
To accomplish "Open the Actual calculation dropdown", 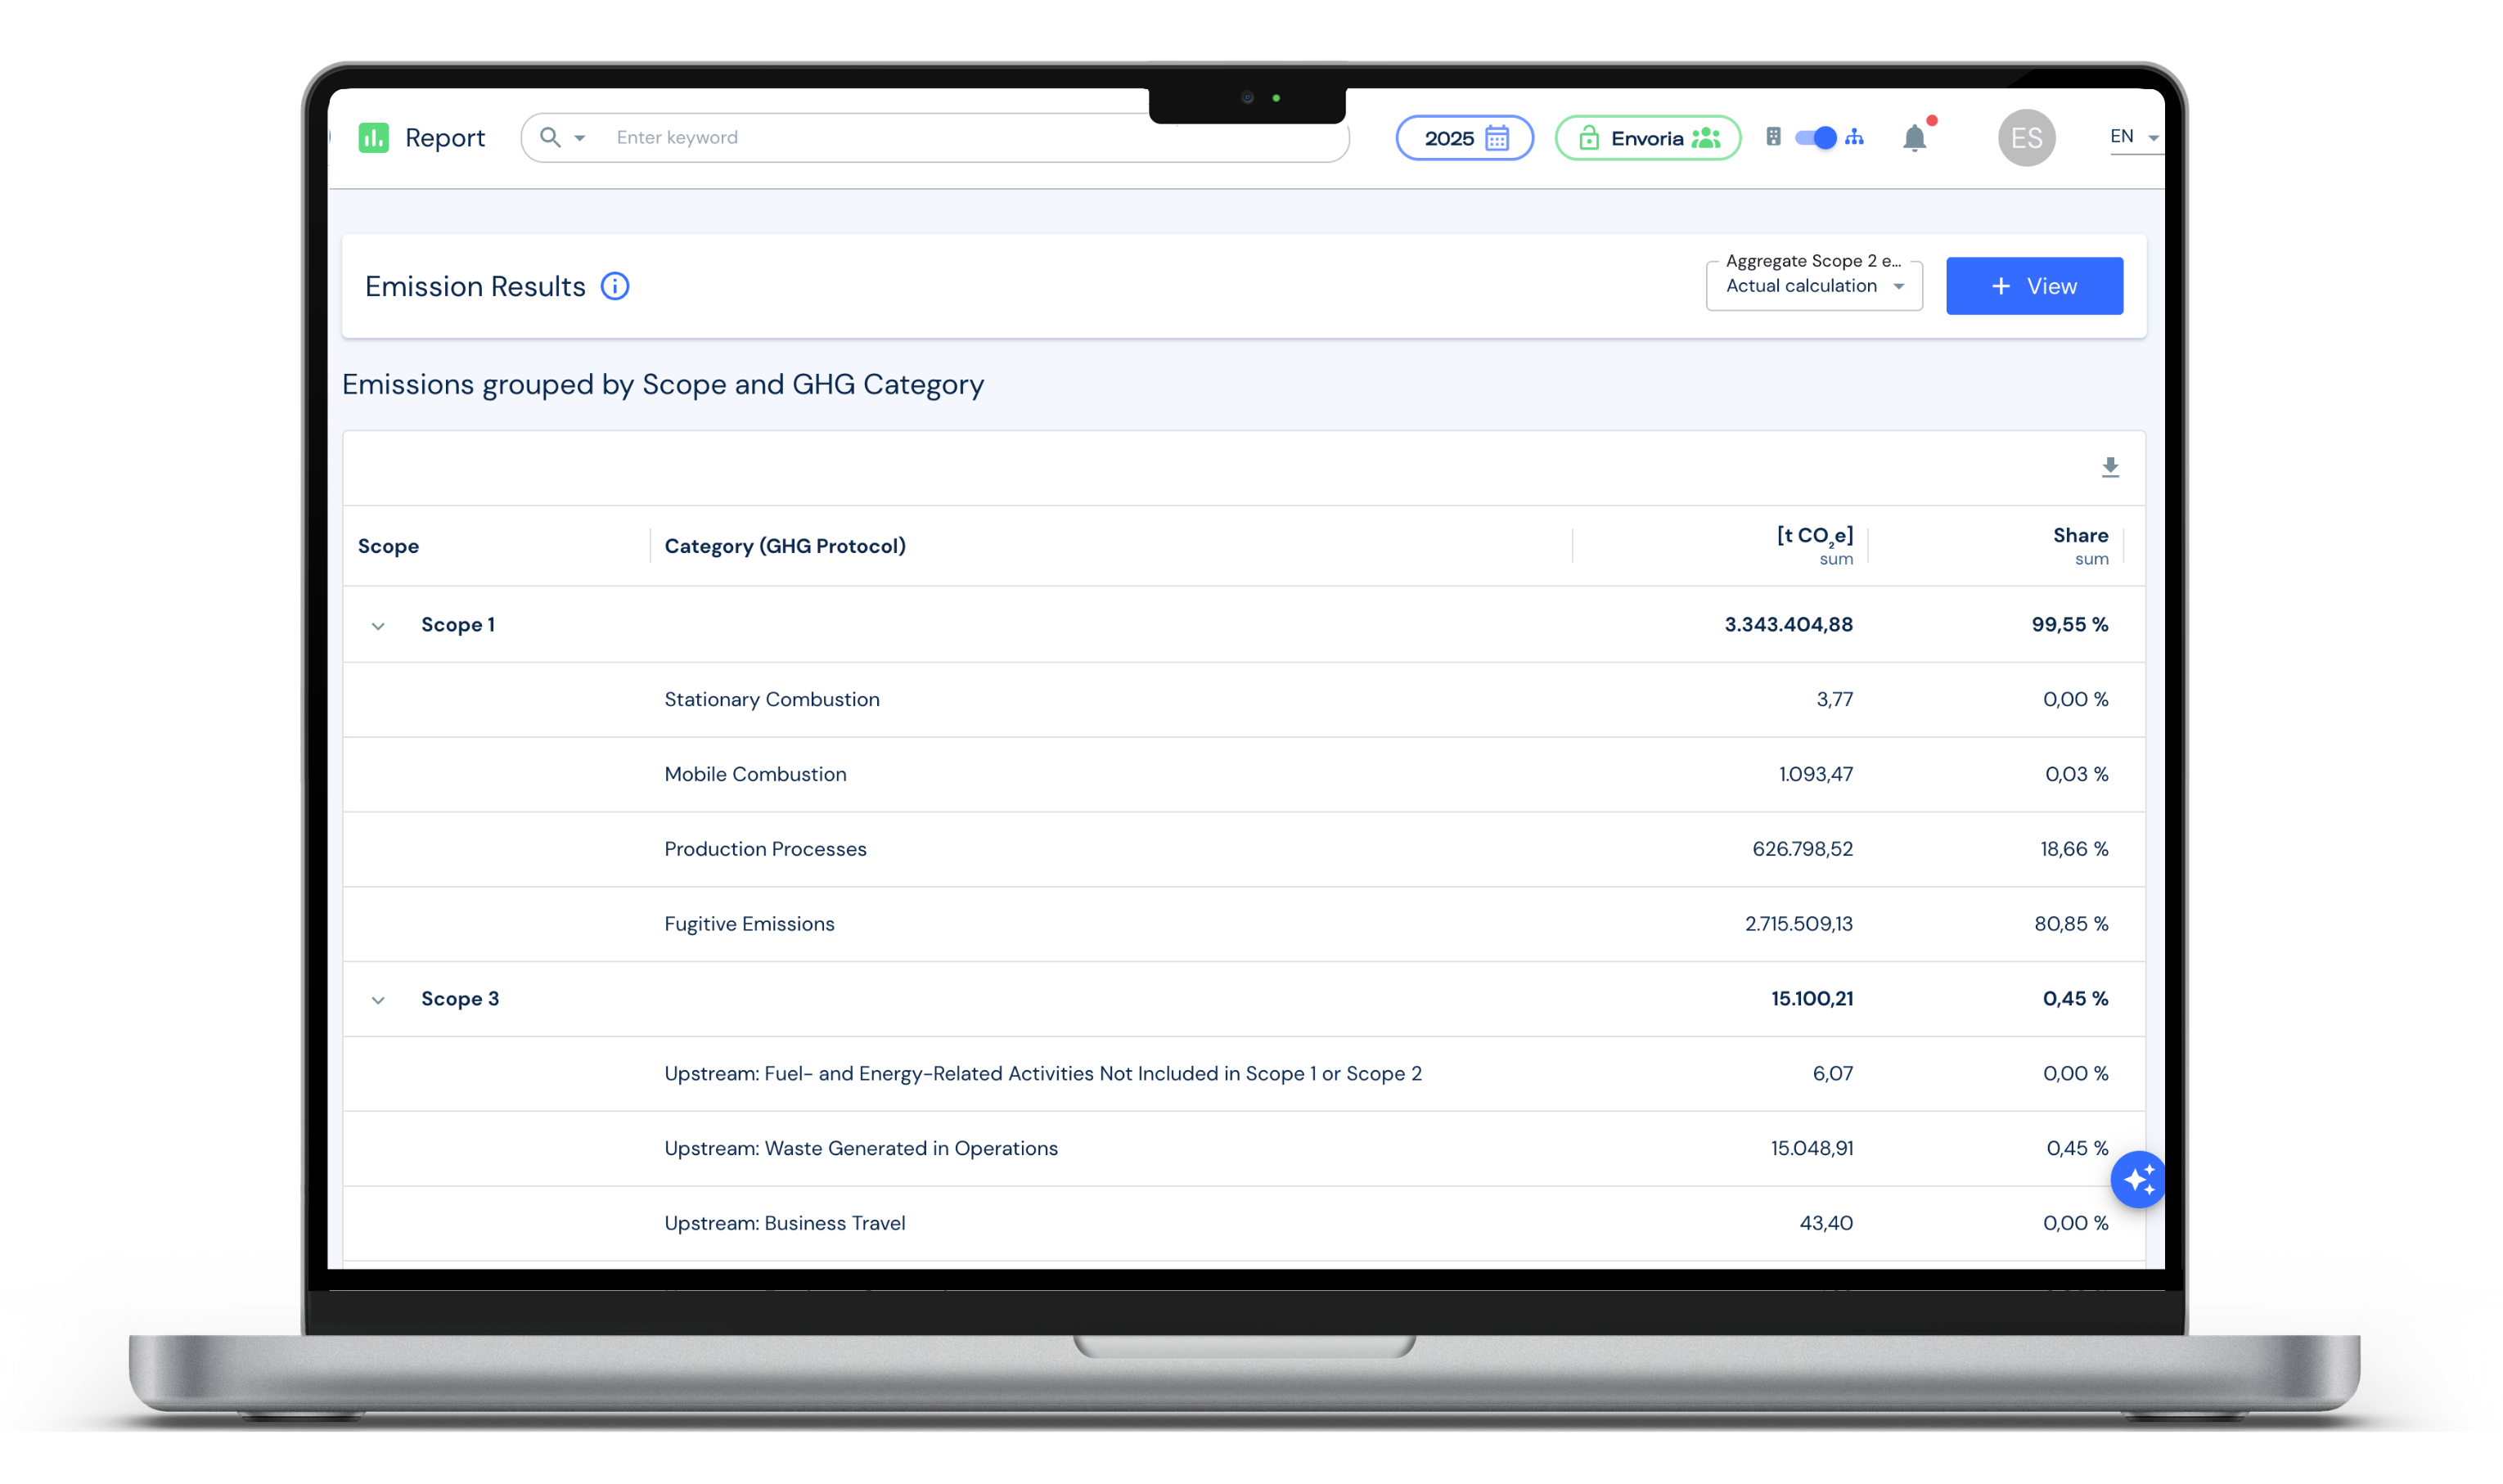I will [x=1814, y=286].
